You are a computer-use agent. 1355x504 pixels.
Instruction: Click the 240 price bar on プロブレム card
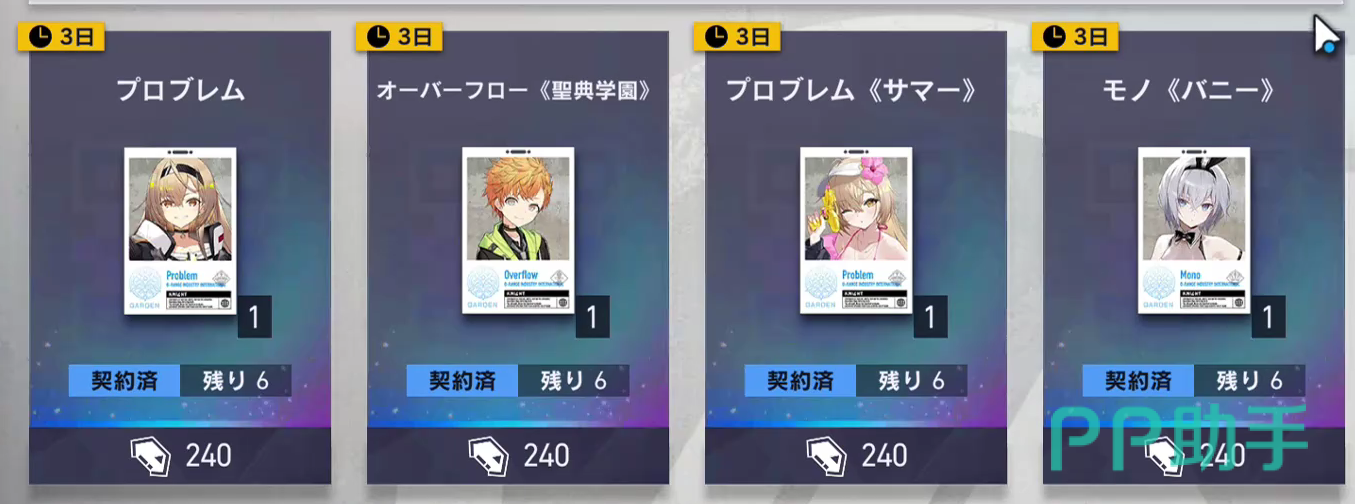click(180, 456)
